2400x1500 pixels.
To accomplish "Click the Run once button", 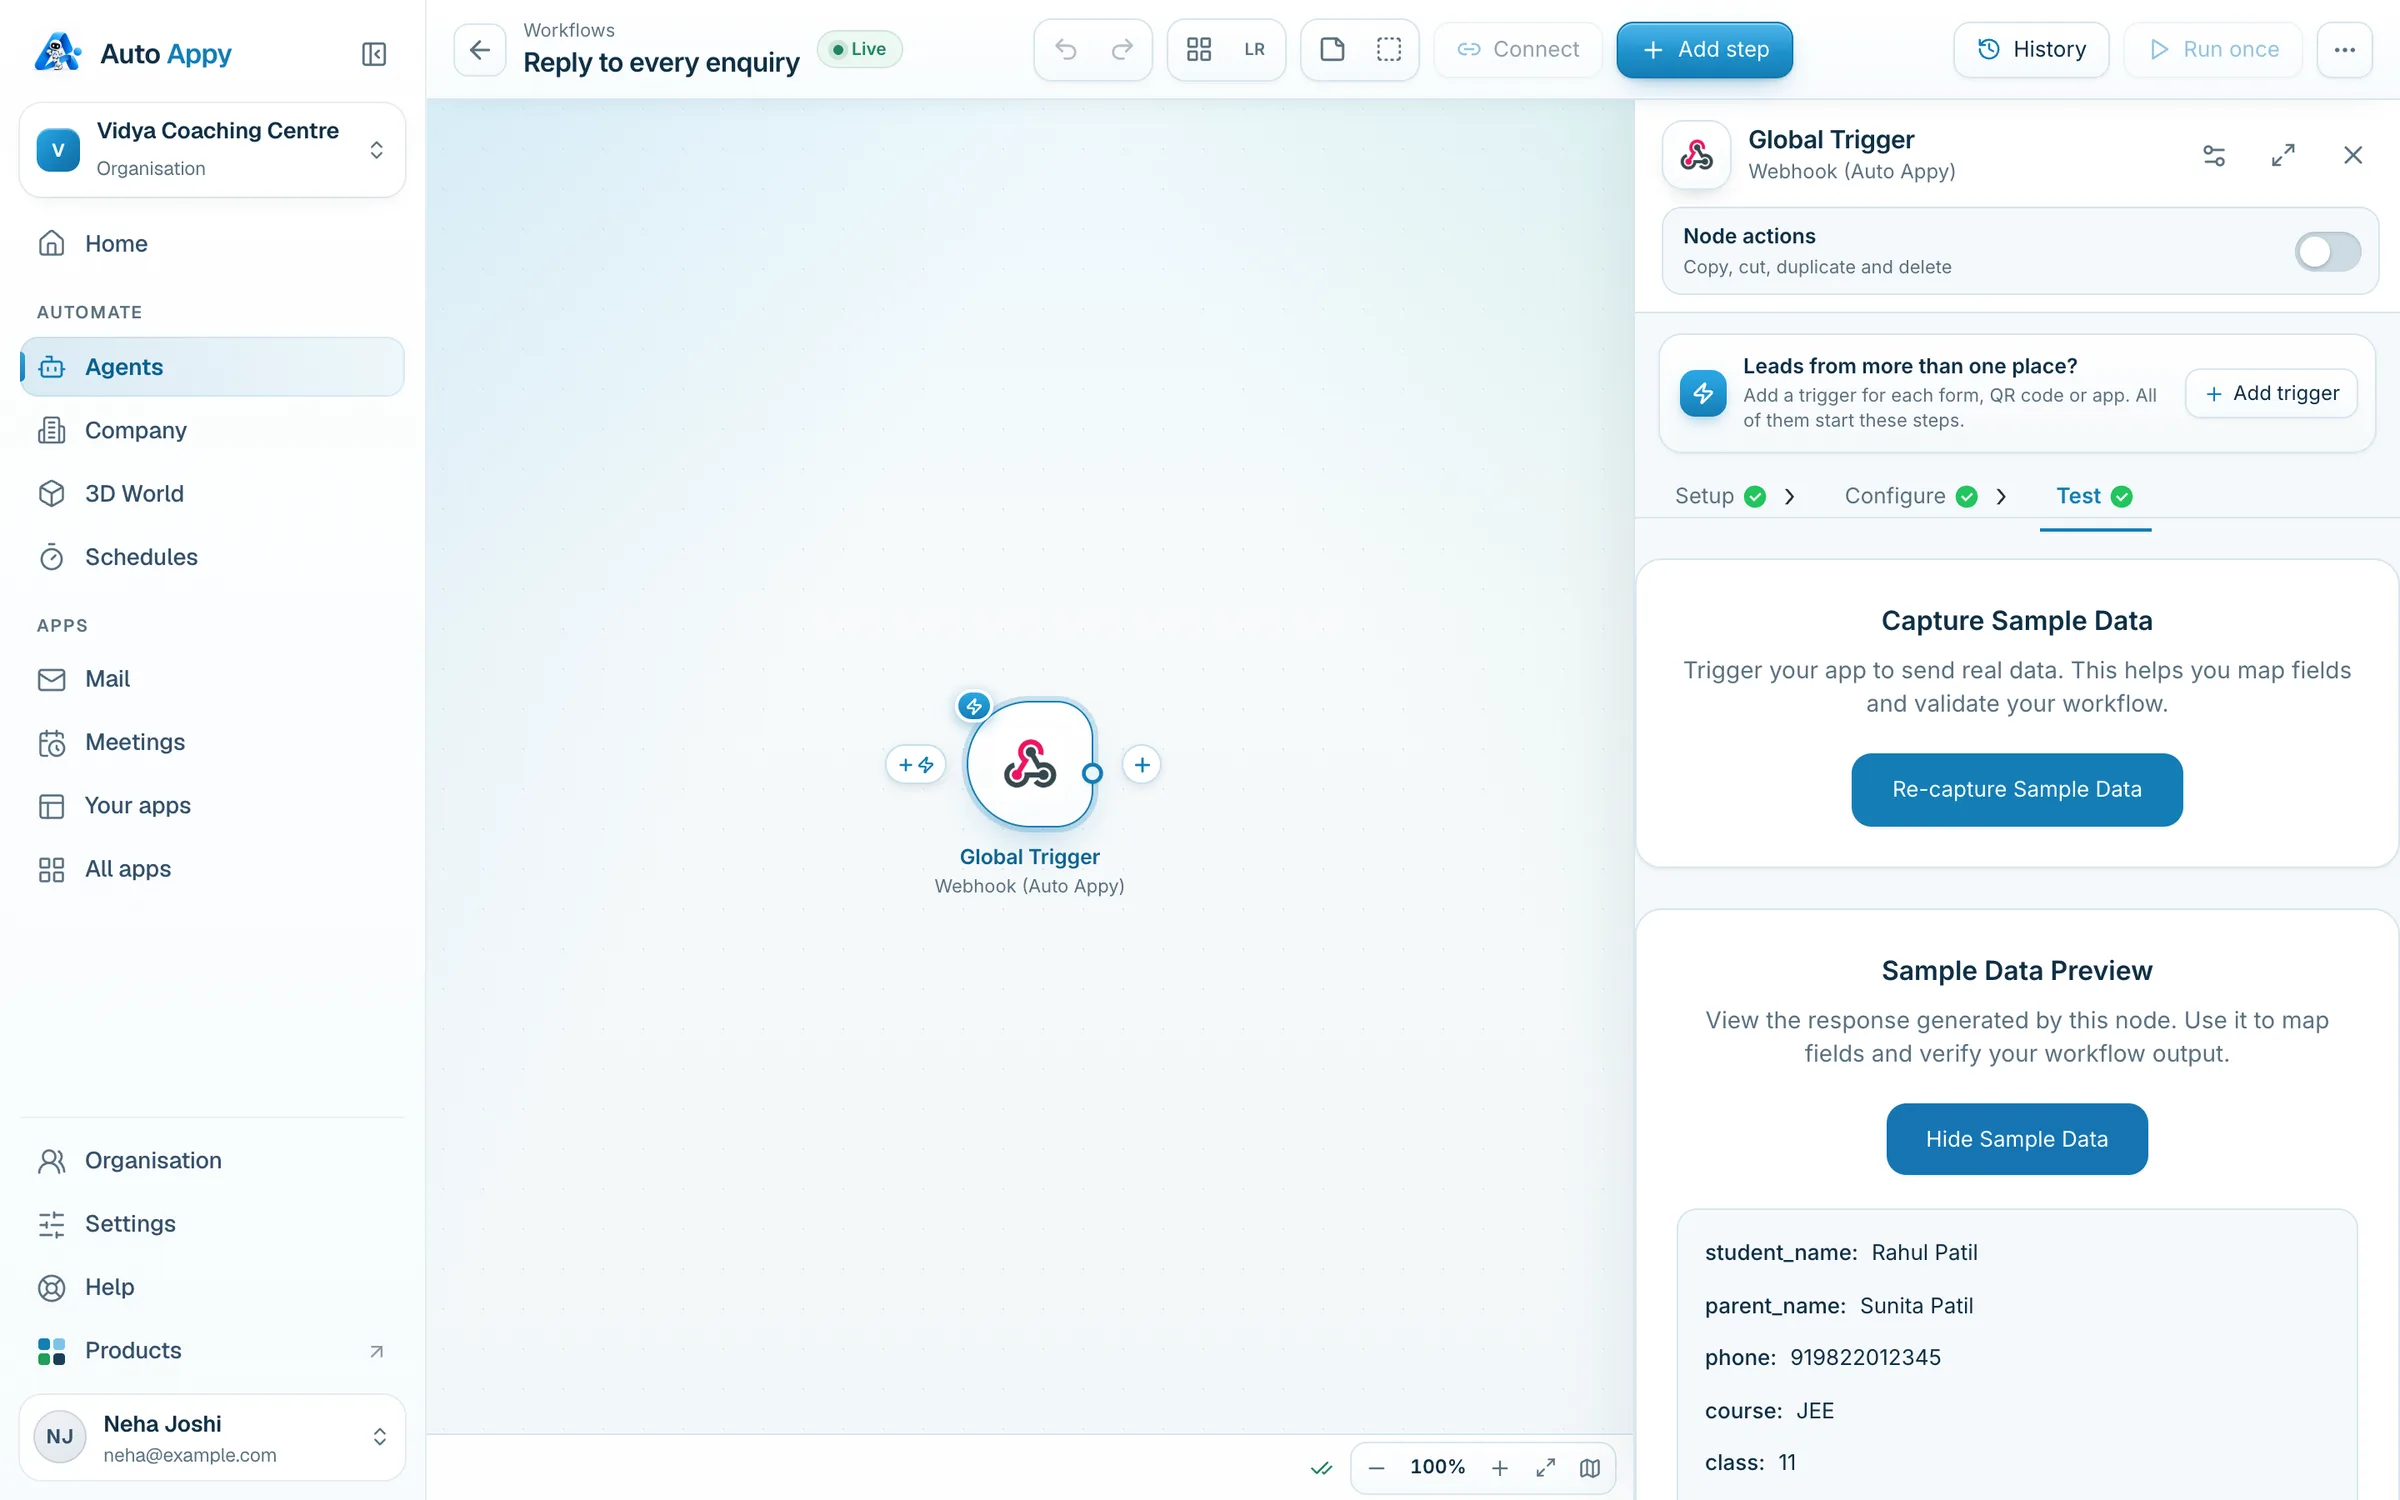I will (x=2213, y=49).
